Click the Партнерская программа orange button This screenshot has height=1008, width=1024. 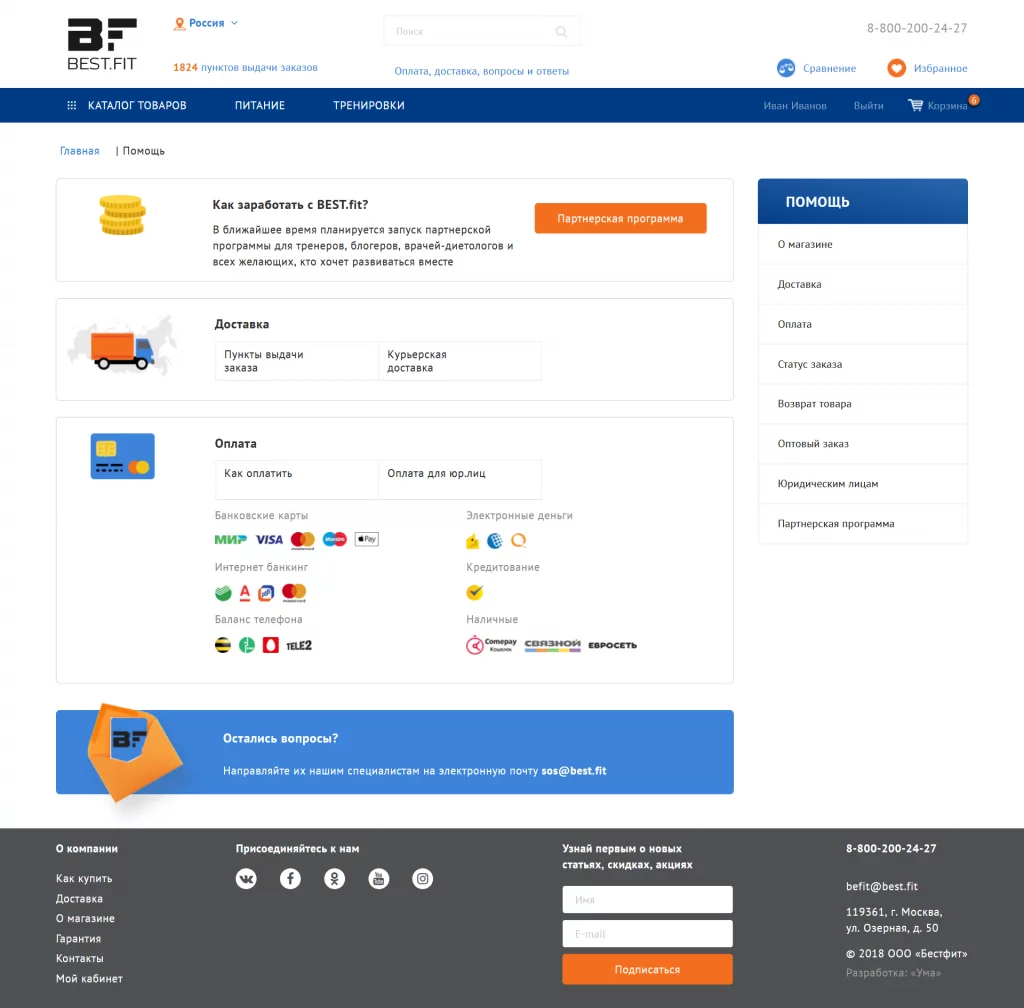coord(620,218)
